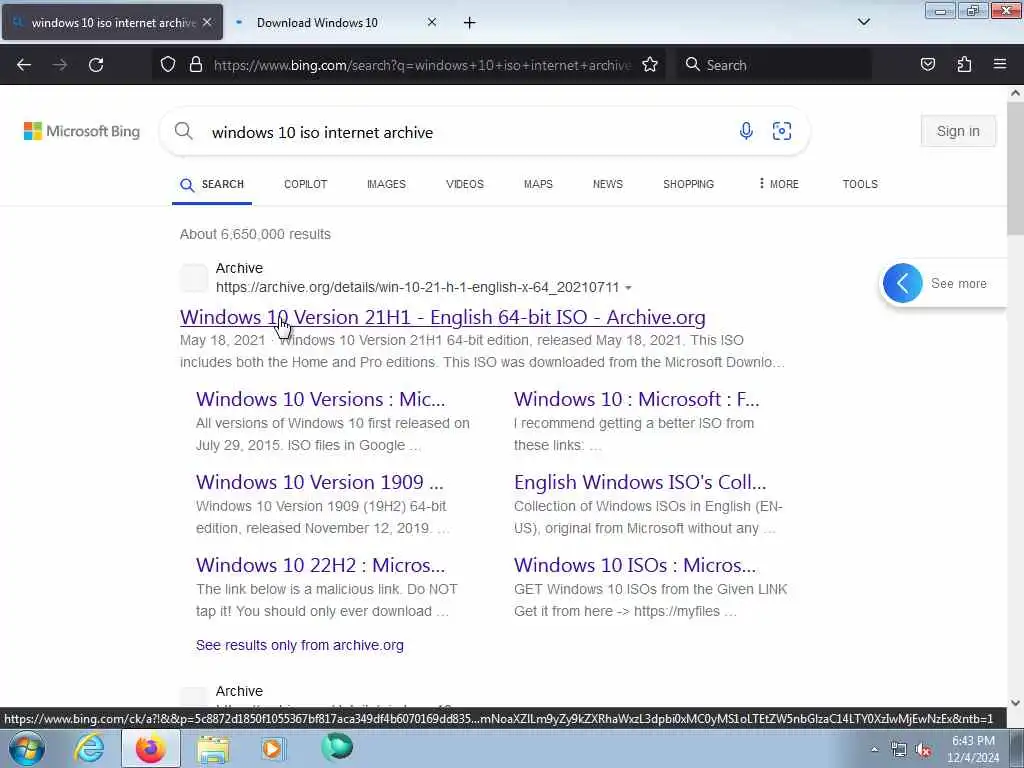The height and width of the screenshot is (768, 1024).
Task: Open the Firefox extensions puzzle icon
Action: point(964,64)
